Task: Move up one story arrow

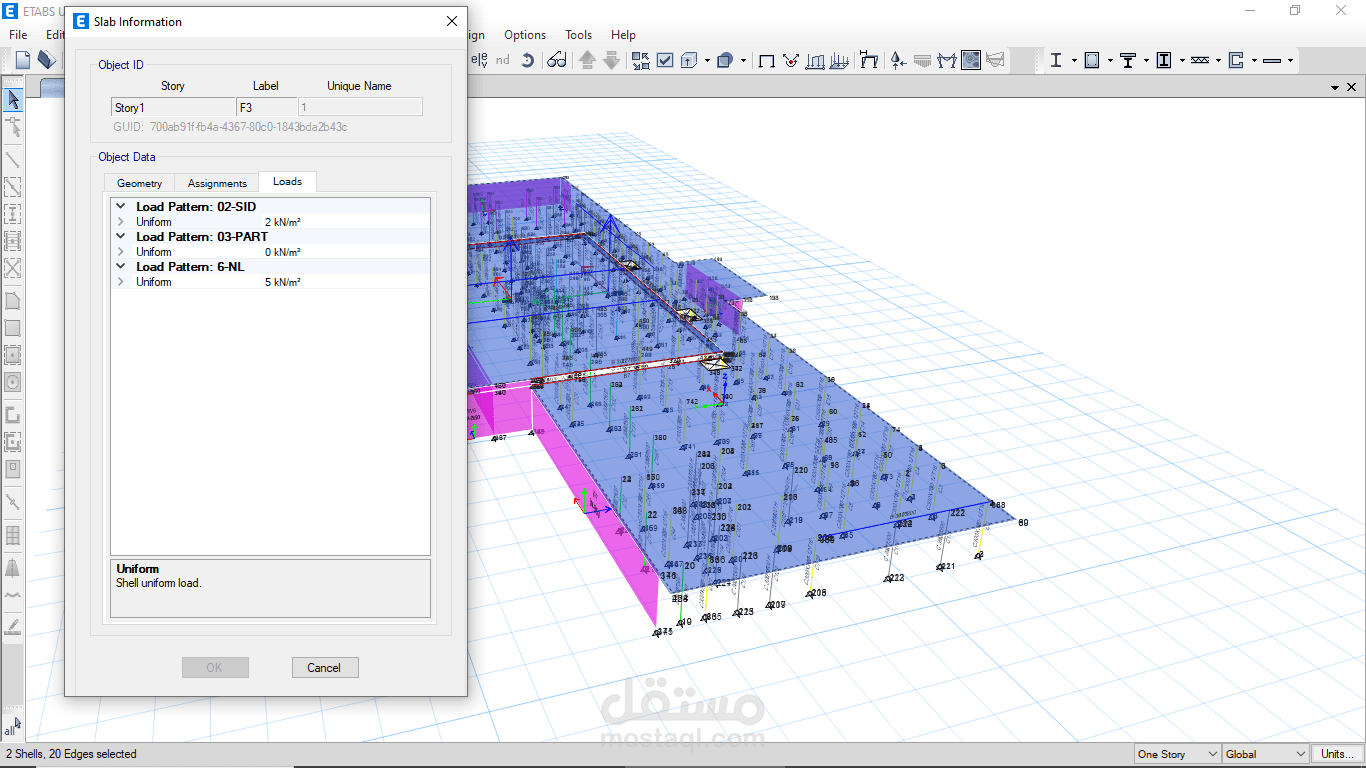Action: pyautogui.click(x=587, y=60)
